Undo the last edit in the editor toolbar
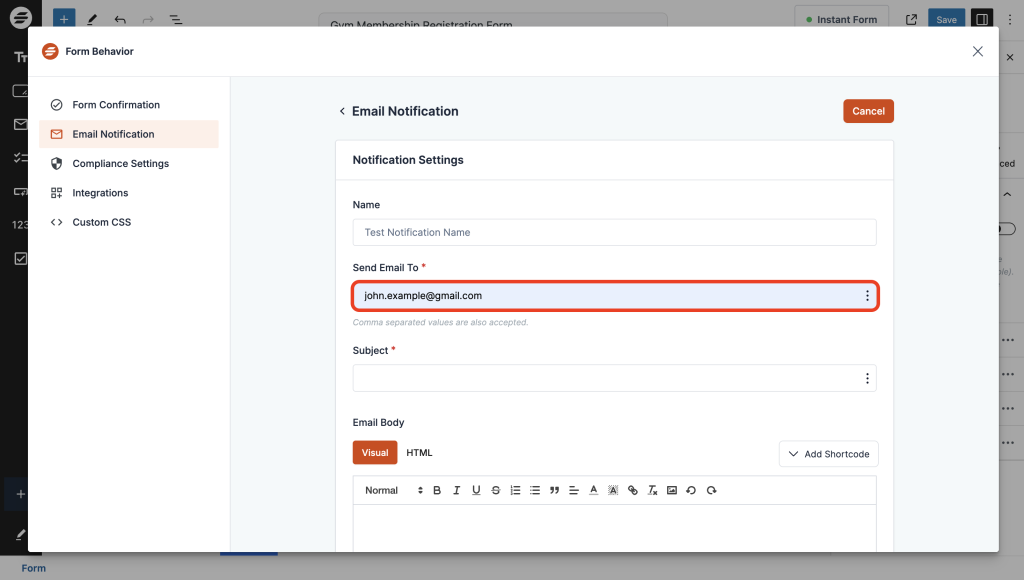 tap(691, 491)
